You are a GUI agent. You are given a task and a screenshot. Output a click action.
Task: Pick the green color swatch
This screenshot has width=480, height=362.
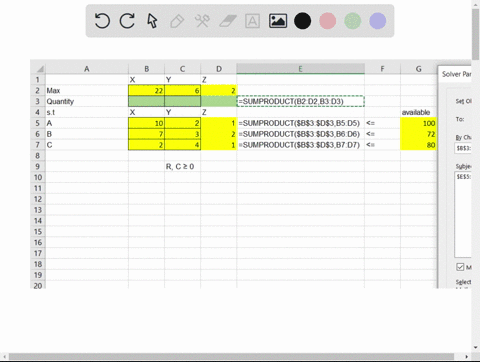click(353, 21)
